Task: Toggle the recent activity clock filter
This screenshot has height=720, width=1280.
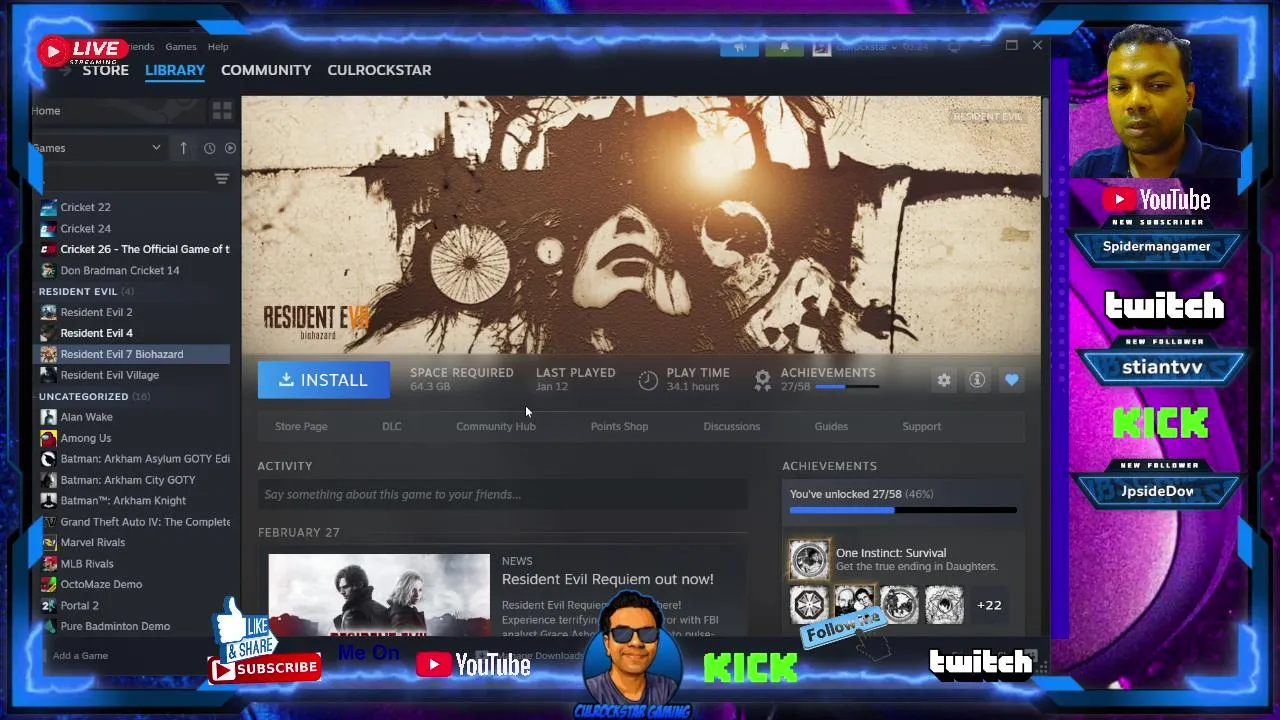Action: coord(209,148)
